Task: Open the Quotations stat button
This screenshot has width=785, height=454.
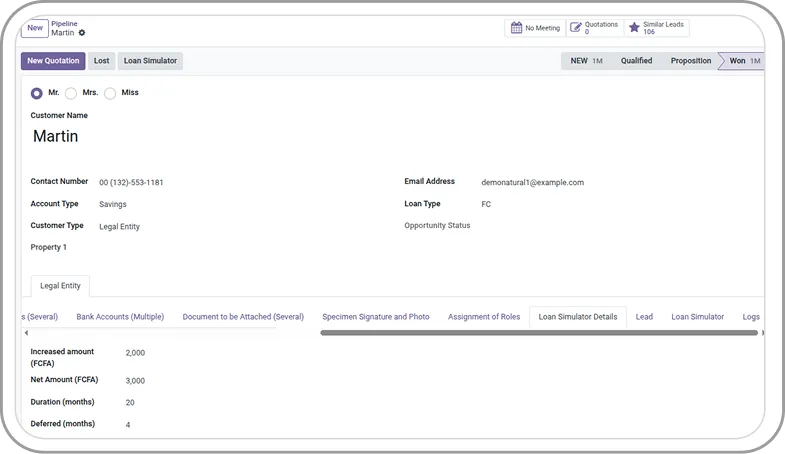Action: point(595,28)
